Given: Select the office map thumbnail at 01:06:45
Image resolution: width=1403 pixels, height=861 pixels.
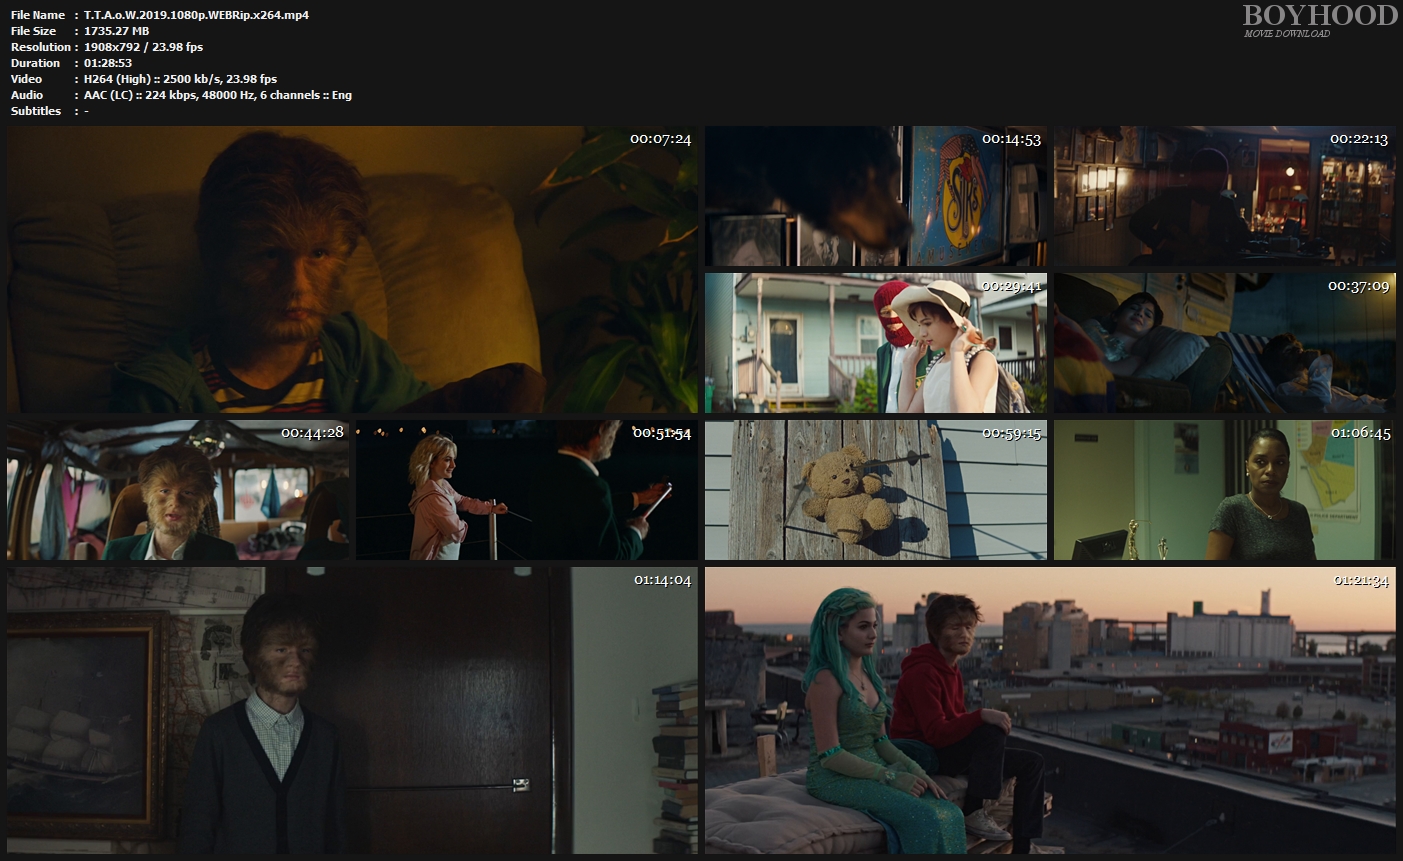Looking at the screenshot, I should pyautogui.click(x=1224, y=490).
